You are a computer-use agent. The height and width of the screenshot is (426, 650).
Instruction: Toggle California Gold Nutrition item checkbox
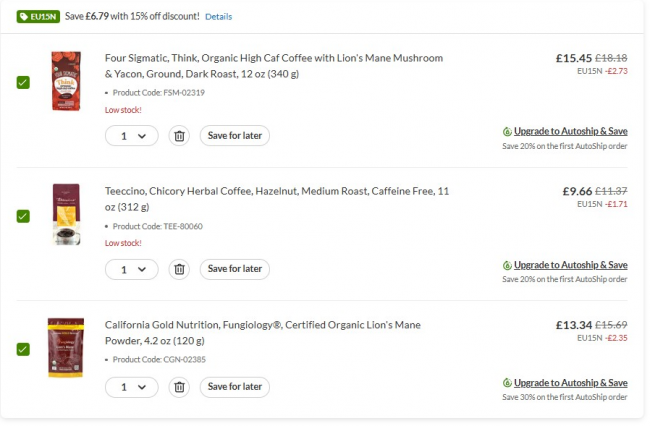(x=23, y=348)
